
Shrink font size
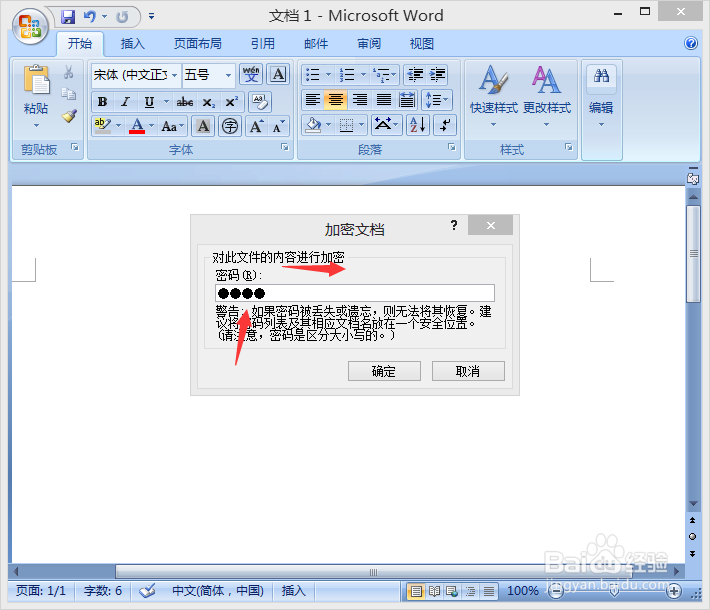coord(278,126)
